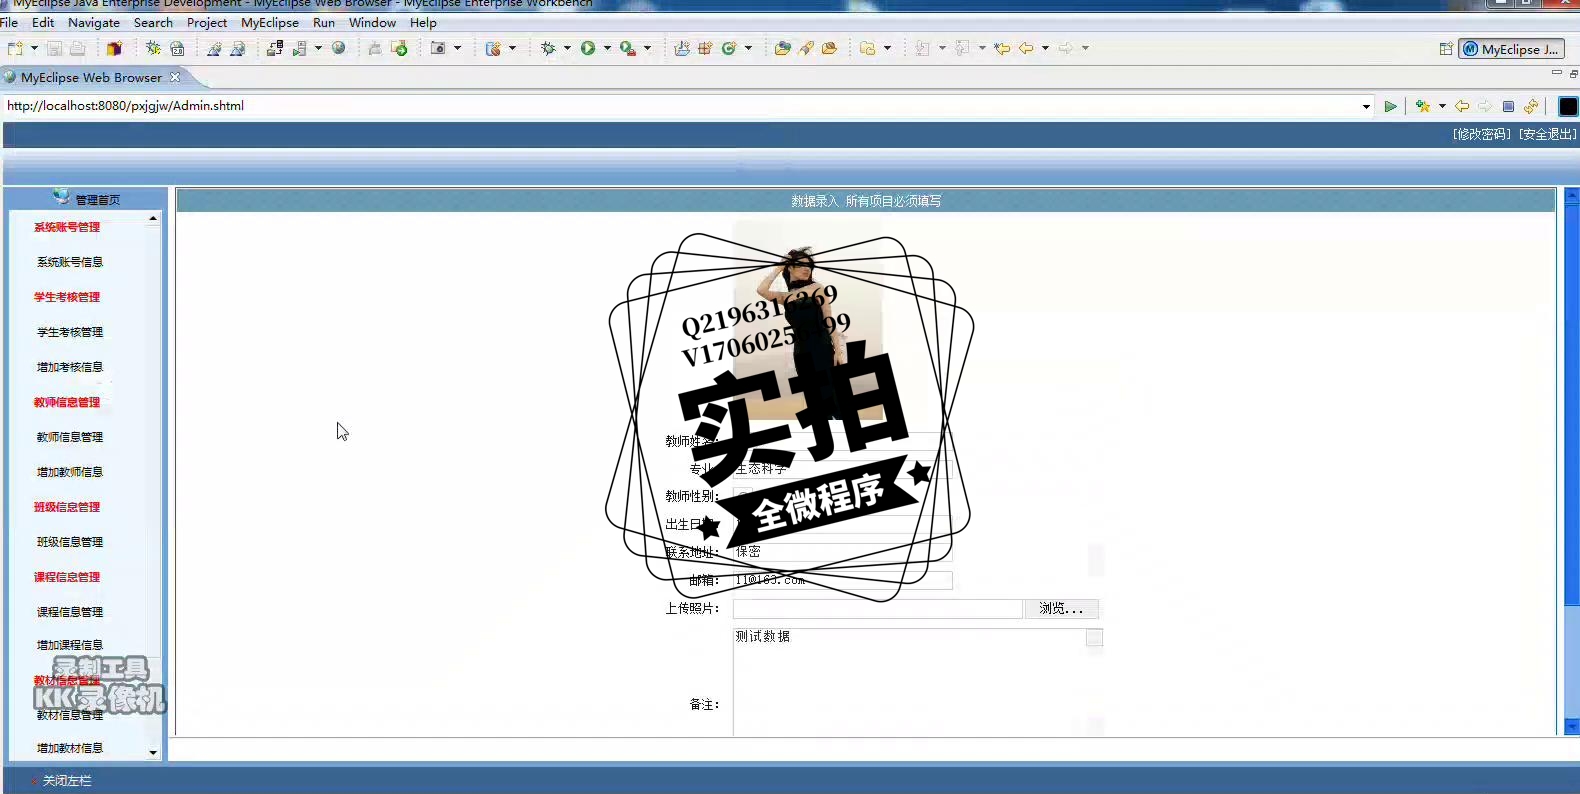Open the Navigate menu

94,22
